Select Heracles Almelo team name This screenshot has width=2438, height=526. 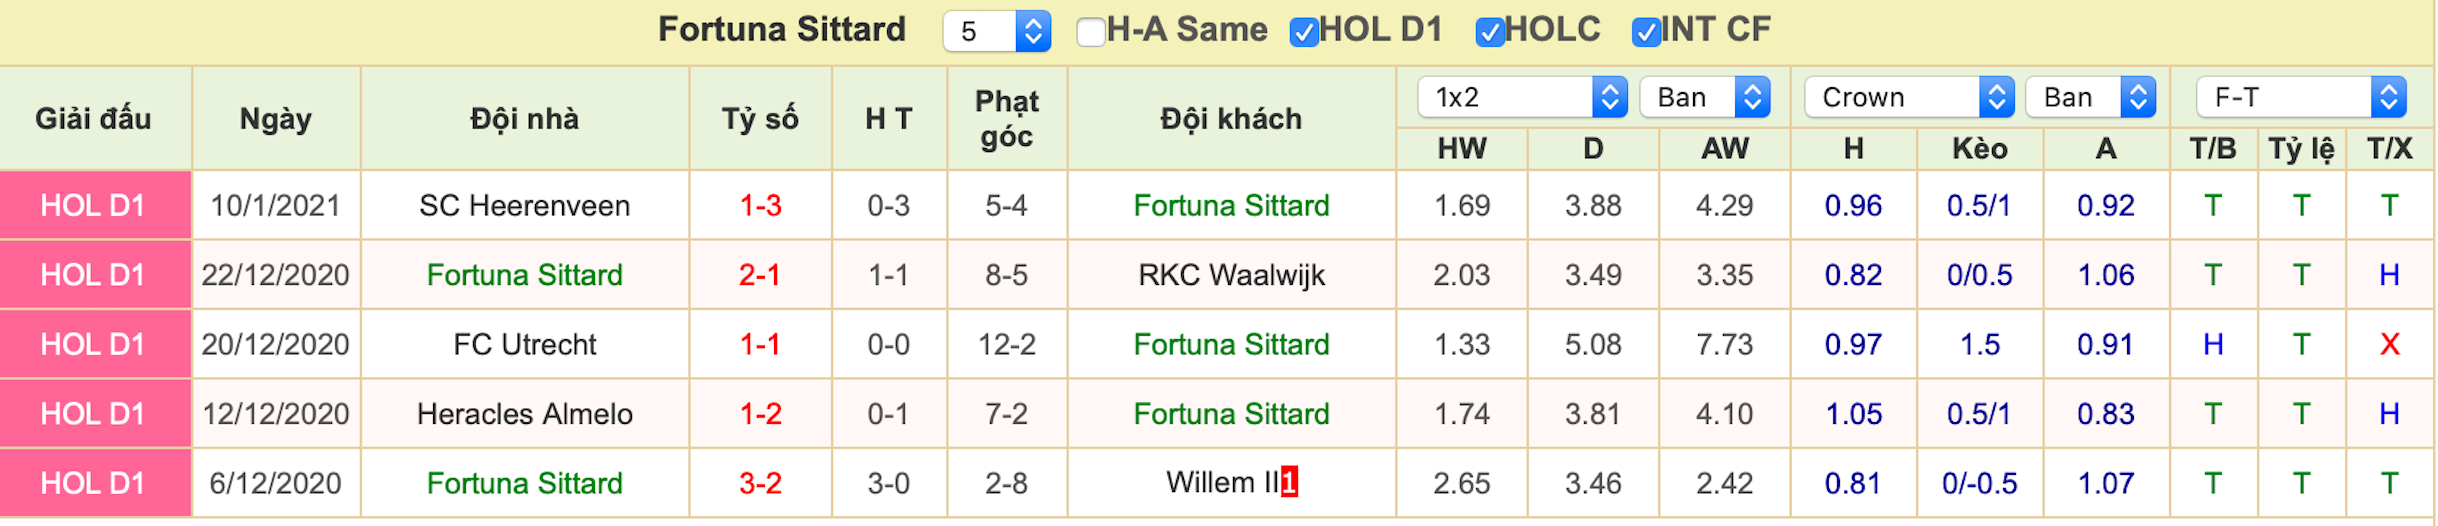click(x=524, y=413)
